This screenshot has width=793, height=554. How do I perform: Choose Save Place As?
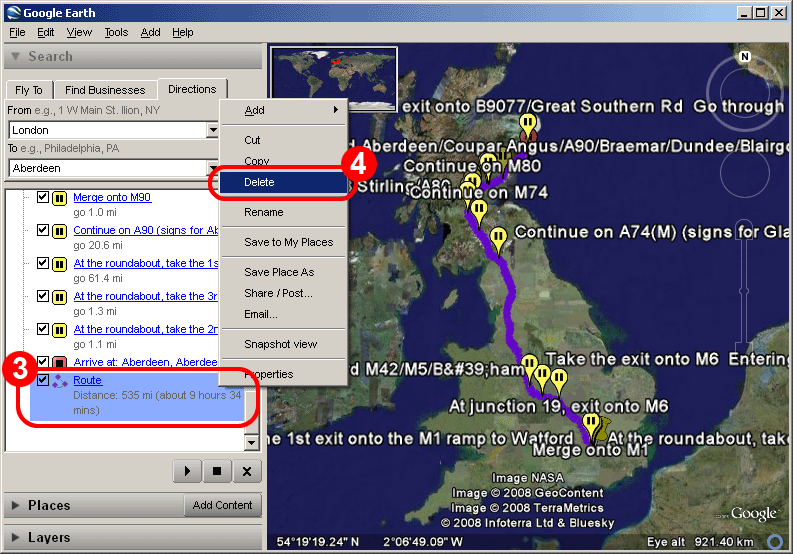284,272
